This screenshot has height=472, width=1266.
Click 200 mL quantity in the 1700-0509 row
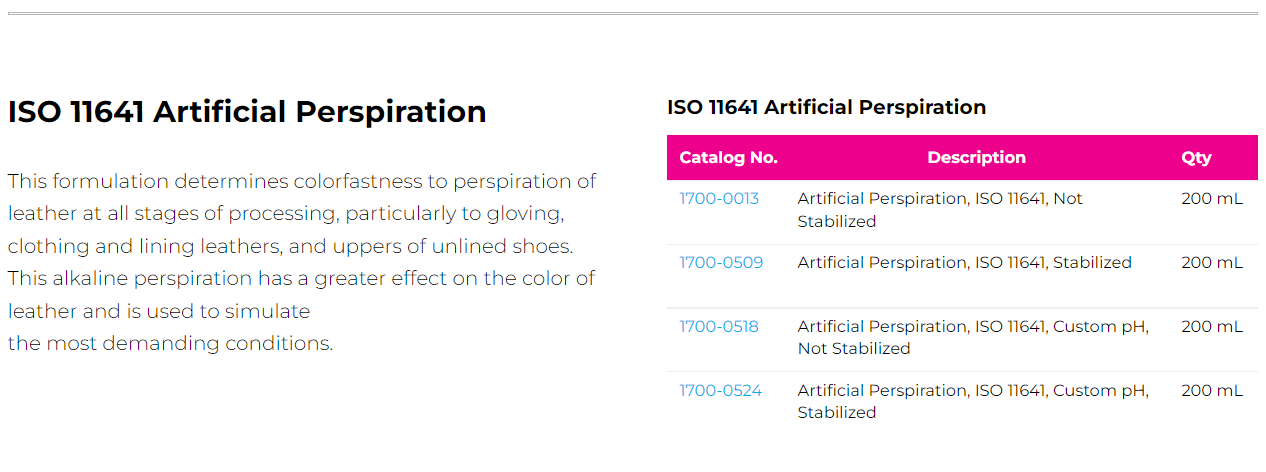pyautogui.click(x=1212, y=263)
